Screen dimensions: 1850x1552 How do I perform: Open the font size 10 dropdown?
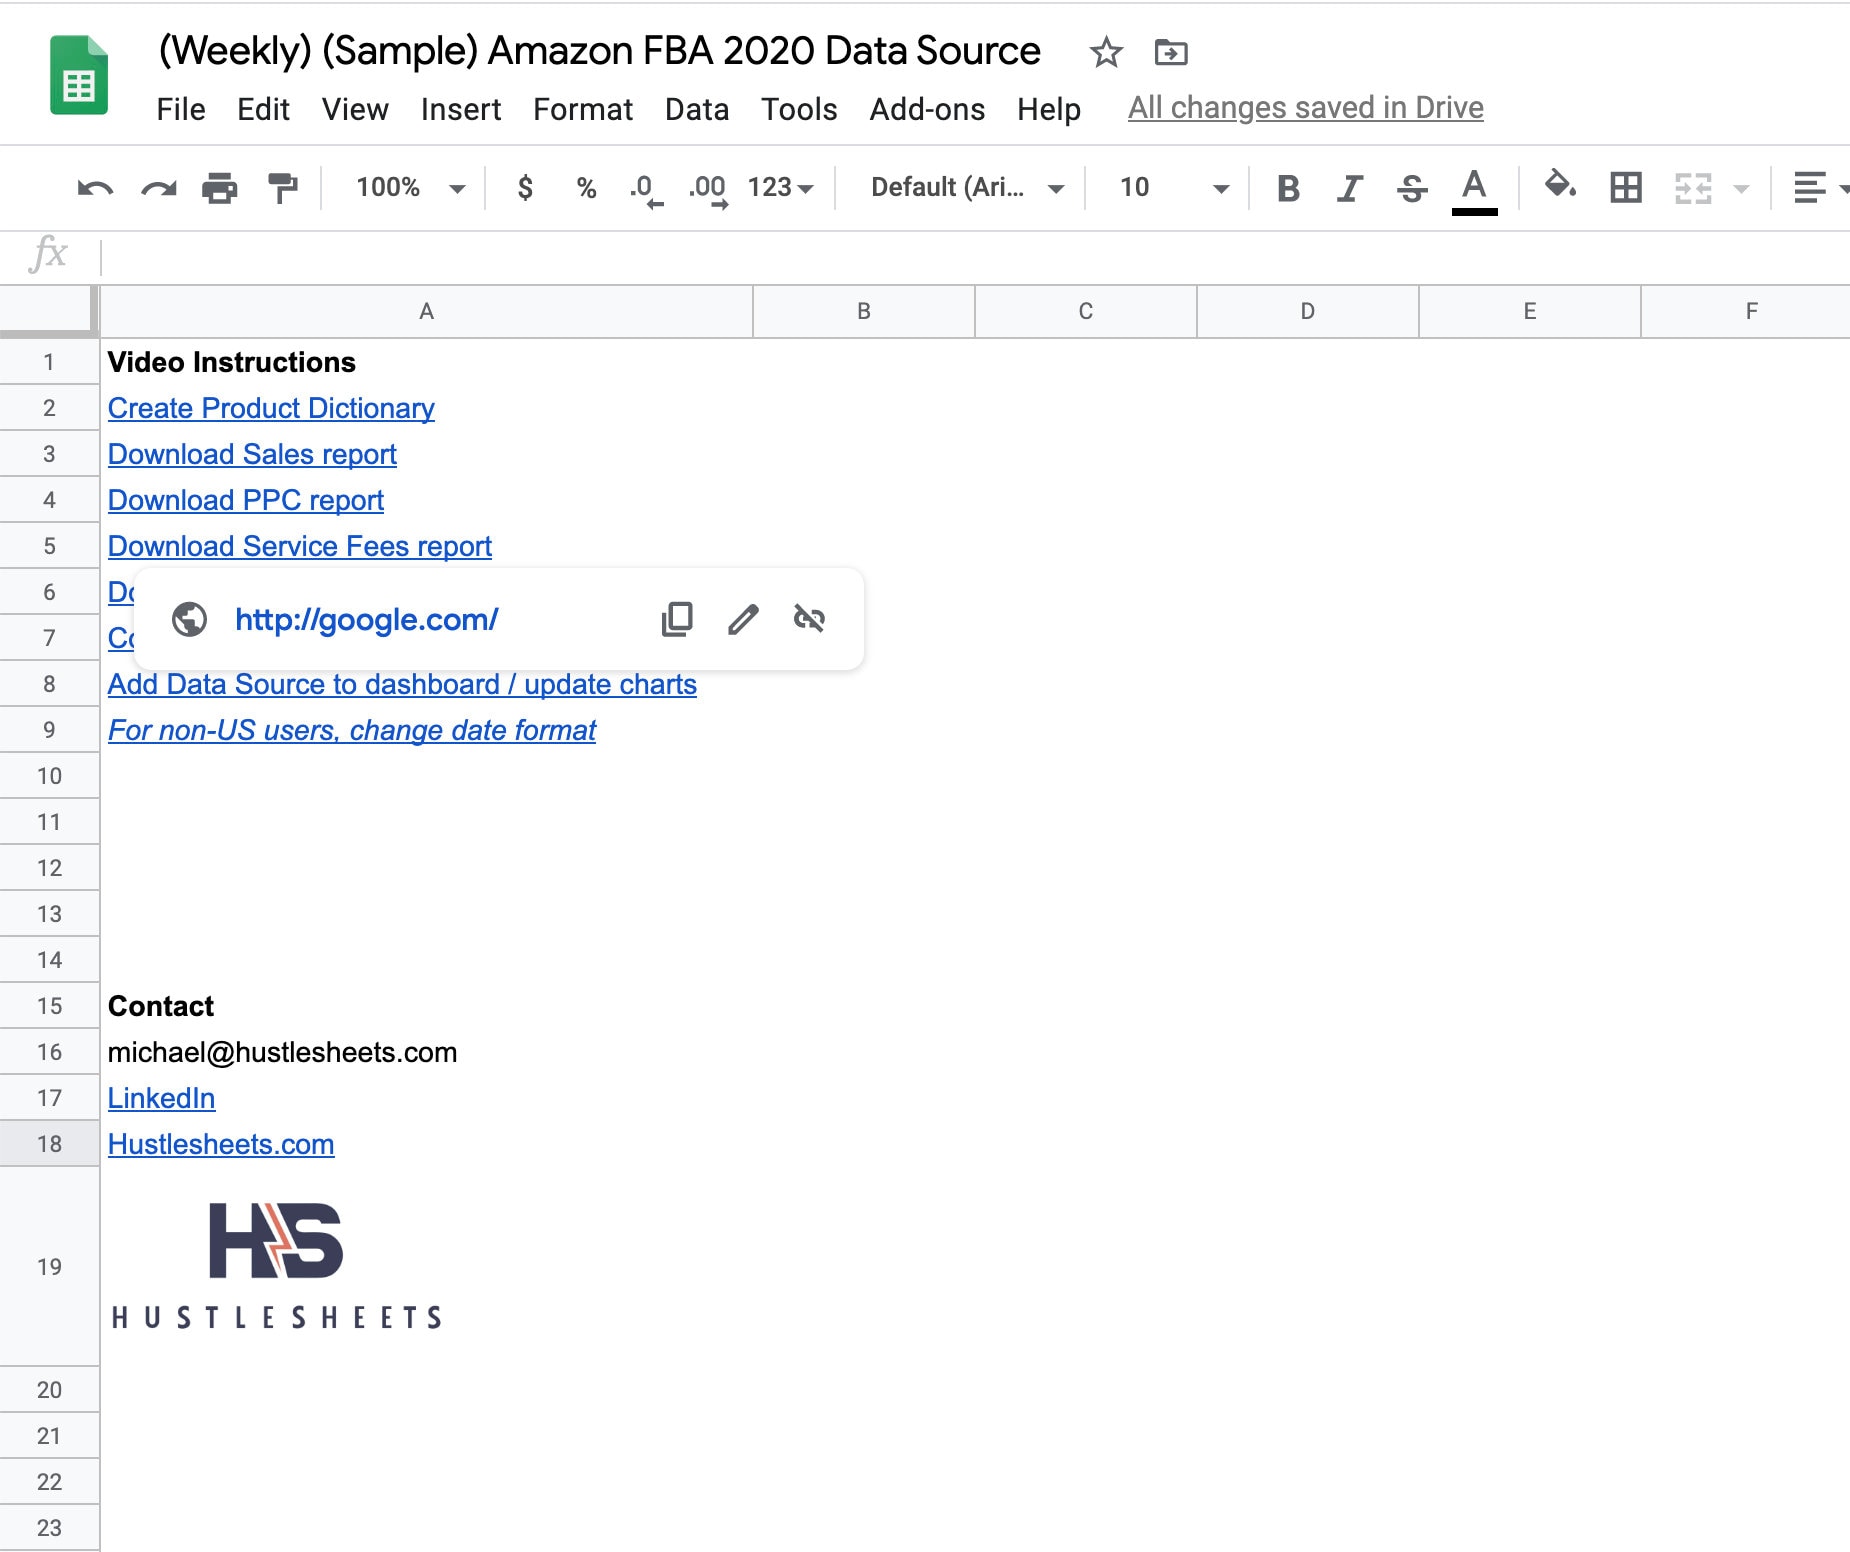[1173, 188]
